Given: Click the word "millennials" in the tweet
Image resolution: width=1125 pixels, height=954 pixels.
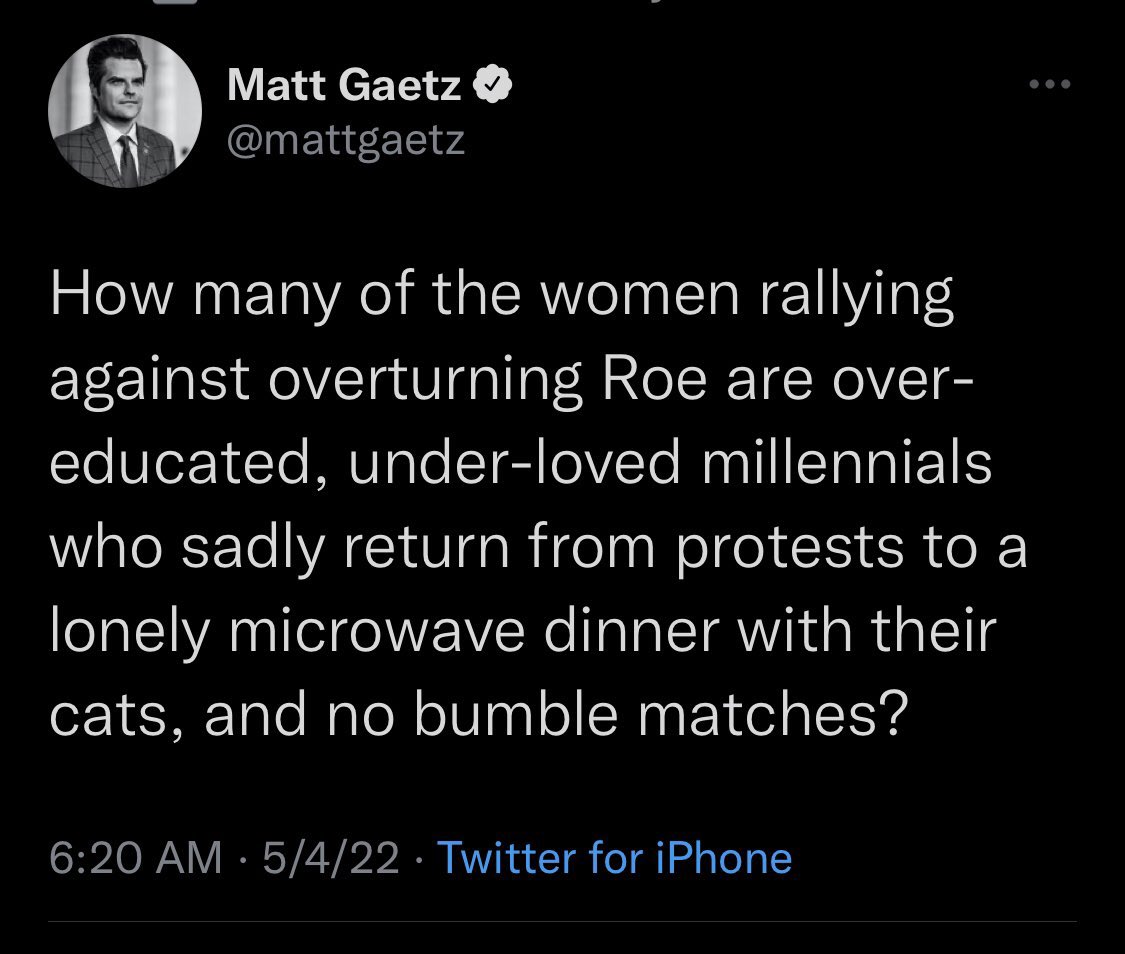Looking at the screenshot, I should (847, 462).
